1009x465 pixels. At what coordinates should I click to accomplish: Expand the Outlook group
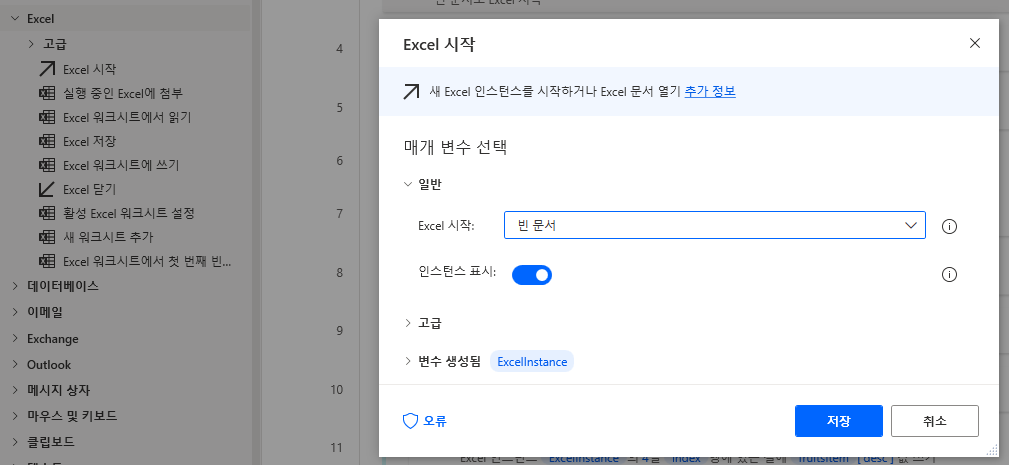point(15,364)
